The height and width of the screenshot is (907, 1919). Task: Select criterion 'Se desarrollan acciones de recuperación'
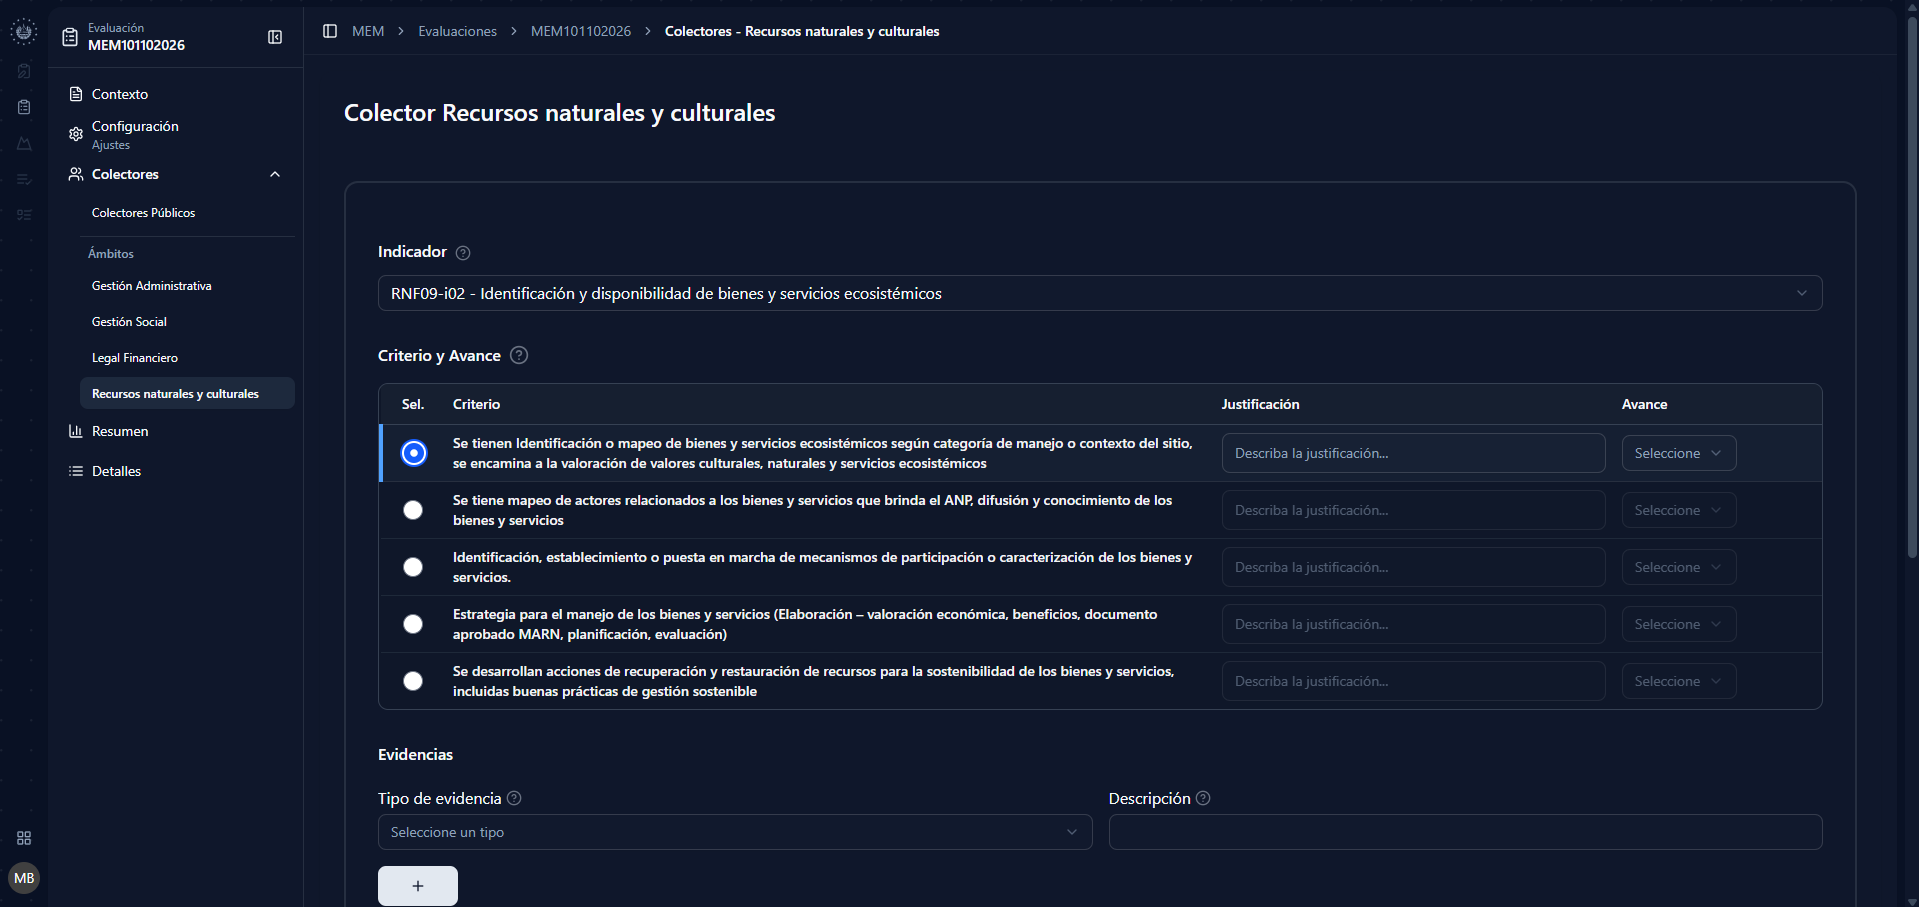coord(413,681)
